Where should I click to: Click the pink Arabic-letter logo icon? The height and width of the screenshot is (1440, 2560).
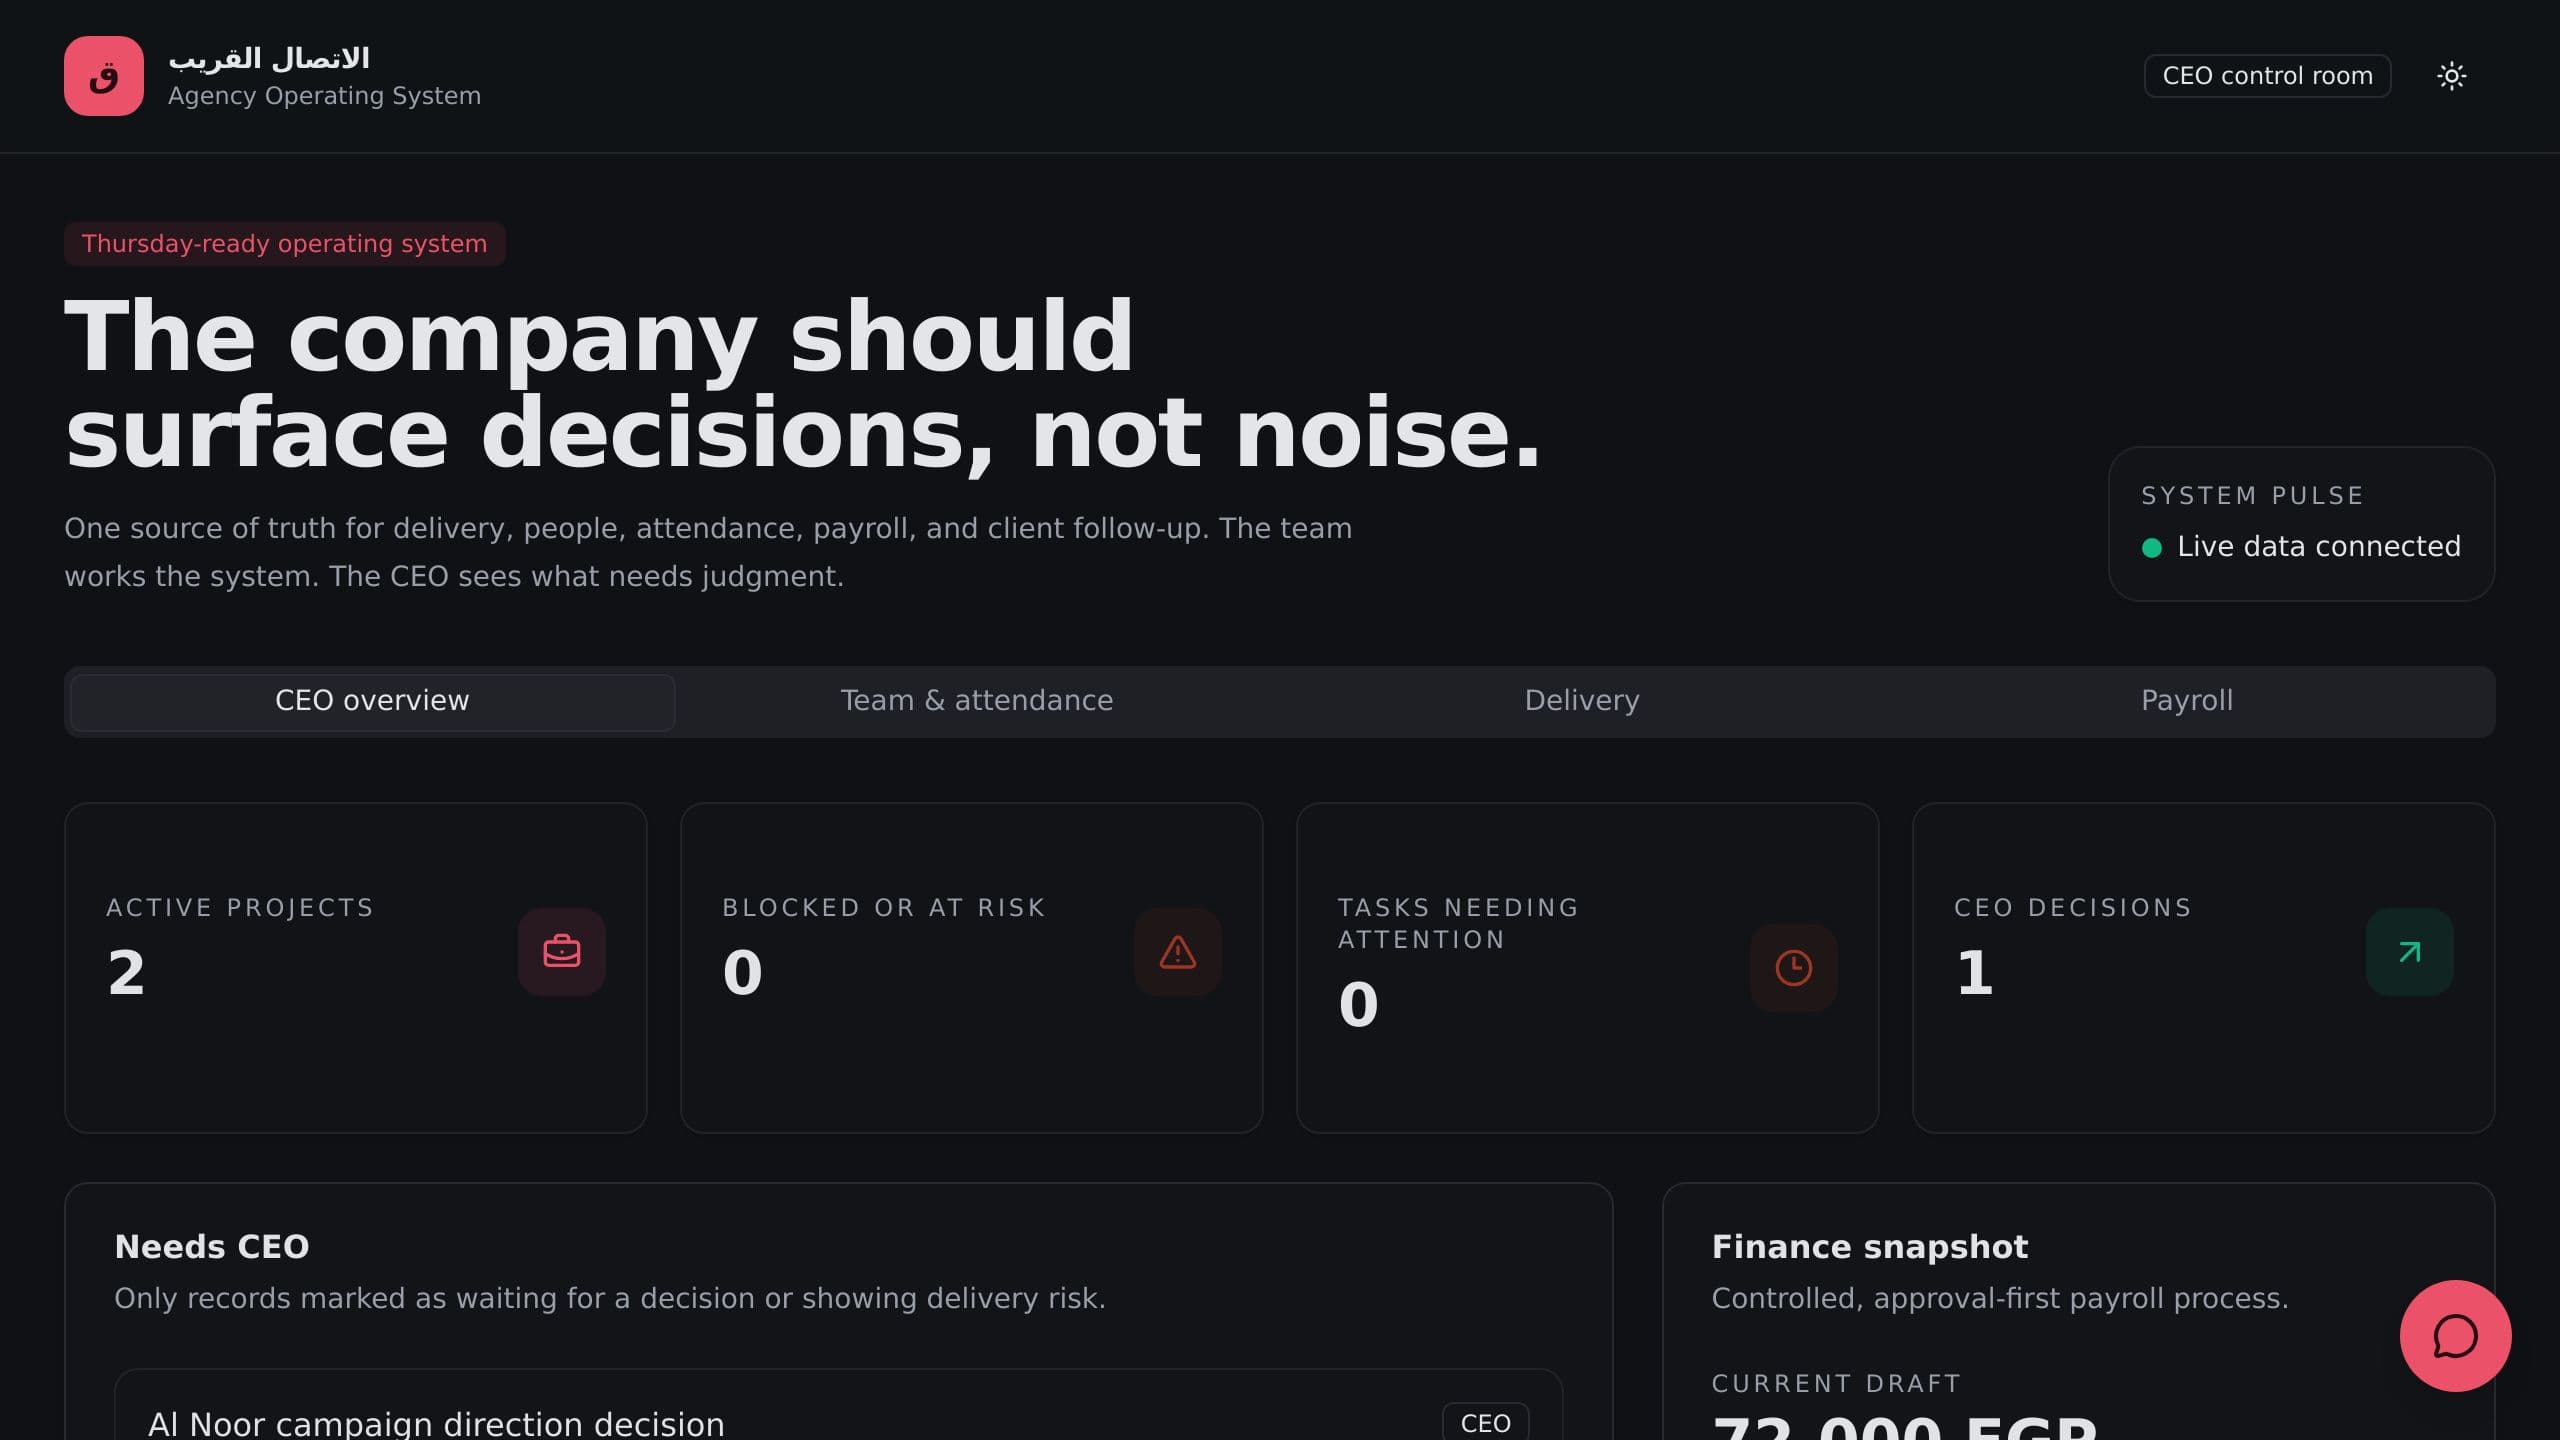(x=104, y=76)
